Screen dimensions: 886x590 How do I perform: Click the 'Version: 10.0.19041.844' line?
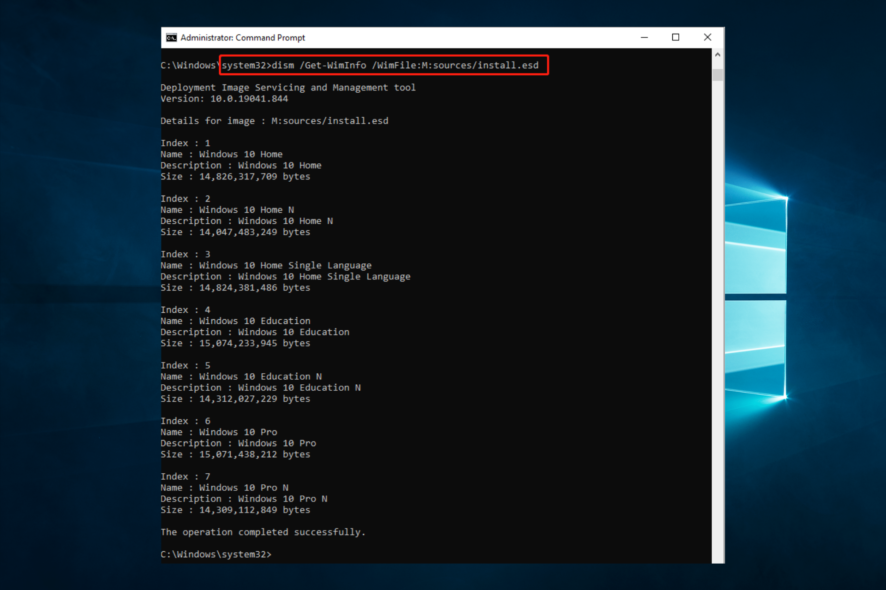click(224, 99)
